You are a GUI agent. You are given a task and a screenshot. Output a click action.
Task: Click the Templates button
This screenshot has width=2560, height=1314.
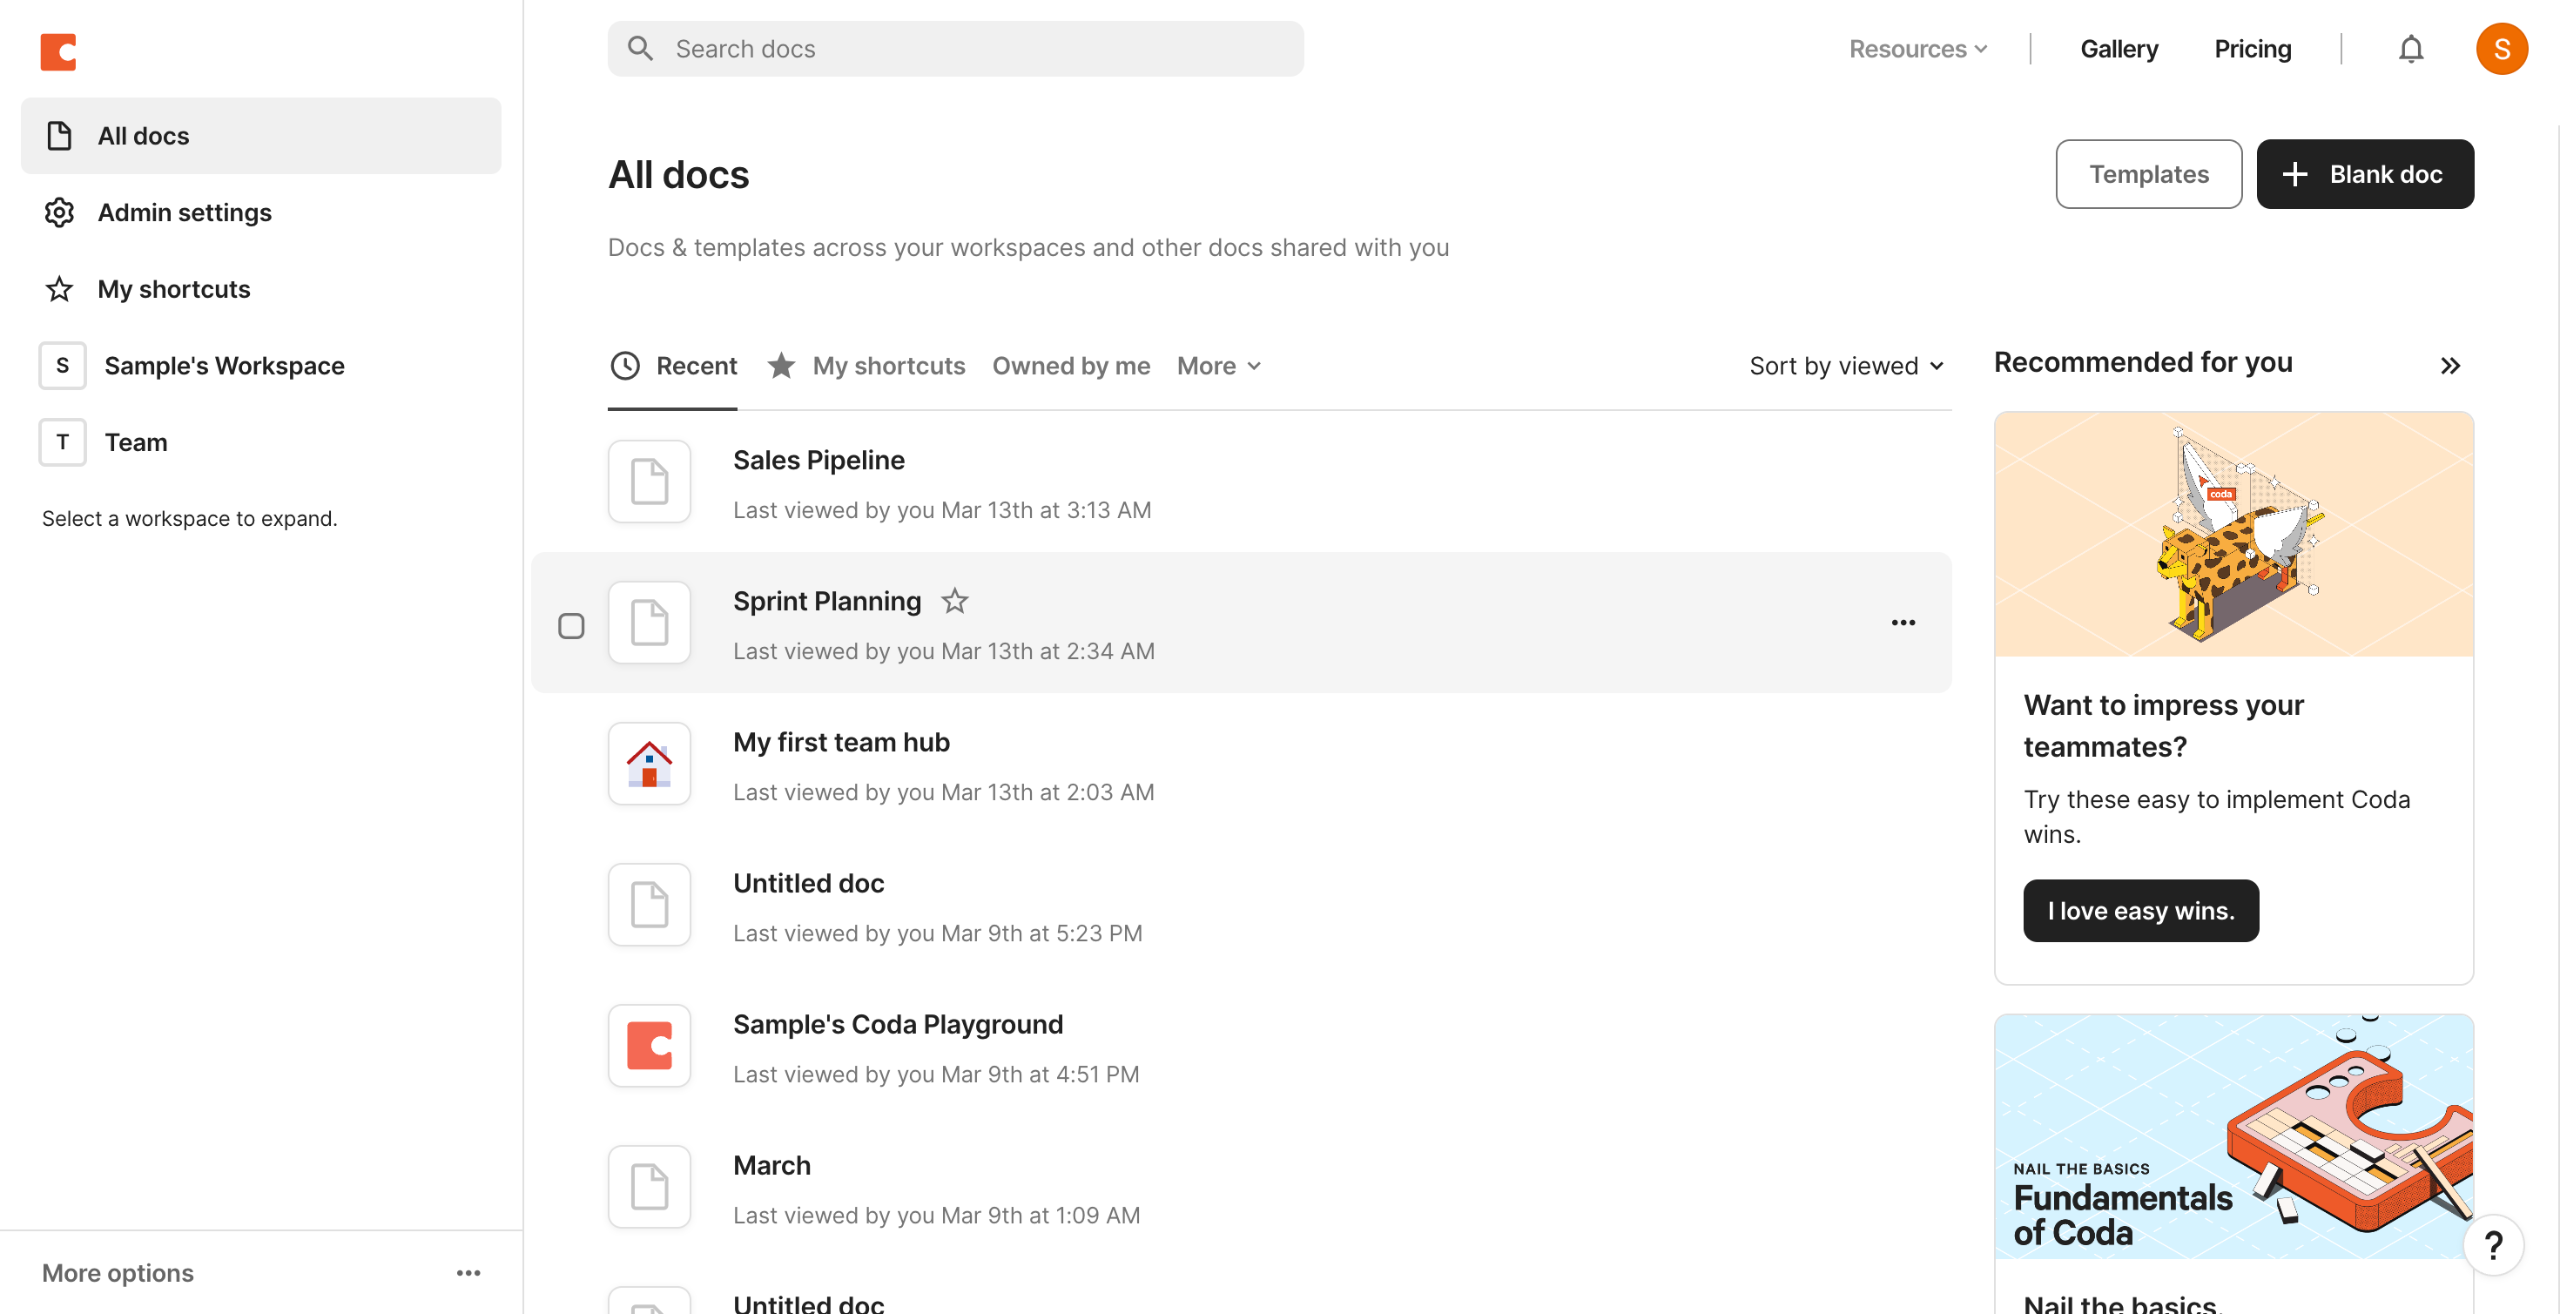point(2148,174)
